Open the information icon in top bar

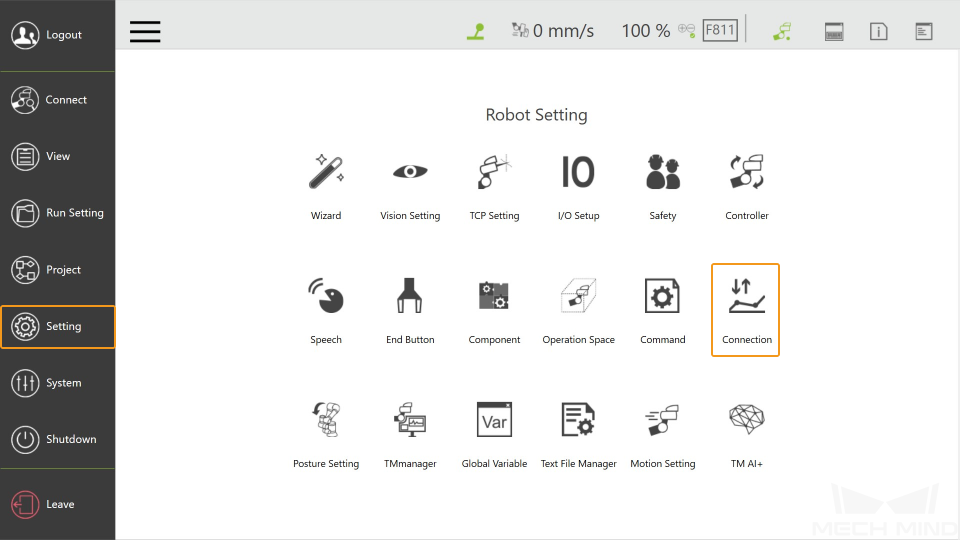coord(879,31)
